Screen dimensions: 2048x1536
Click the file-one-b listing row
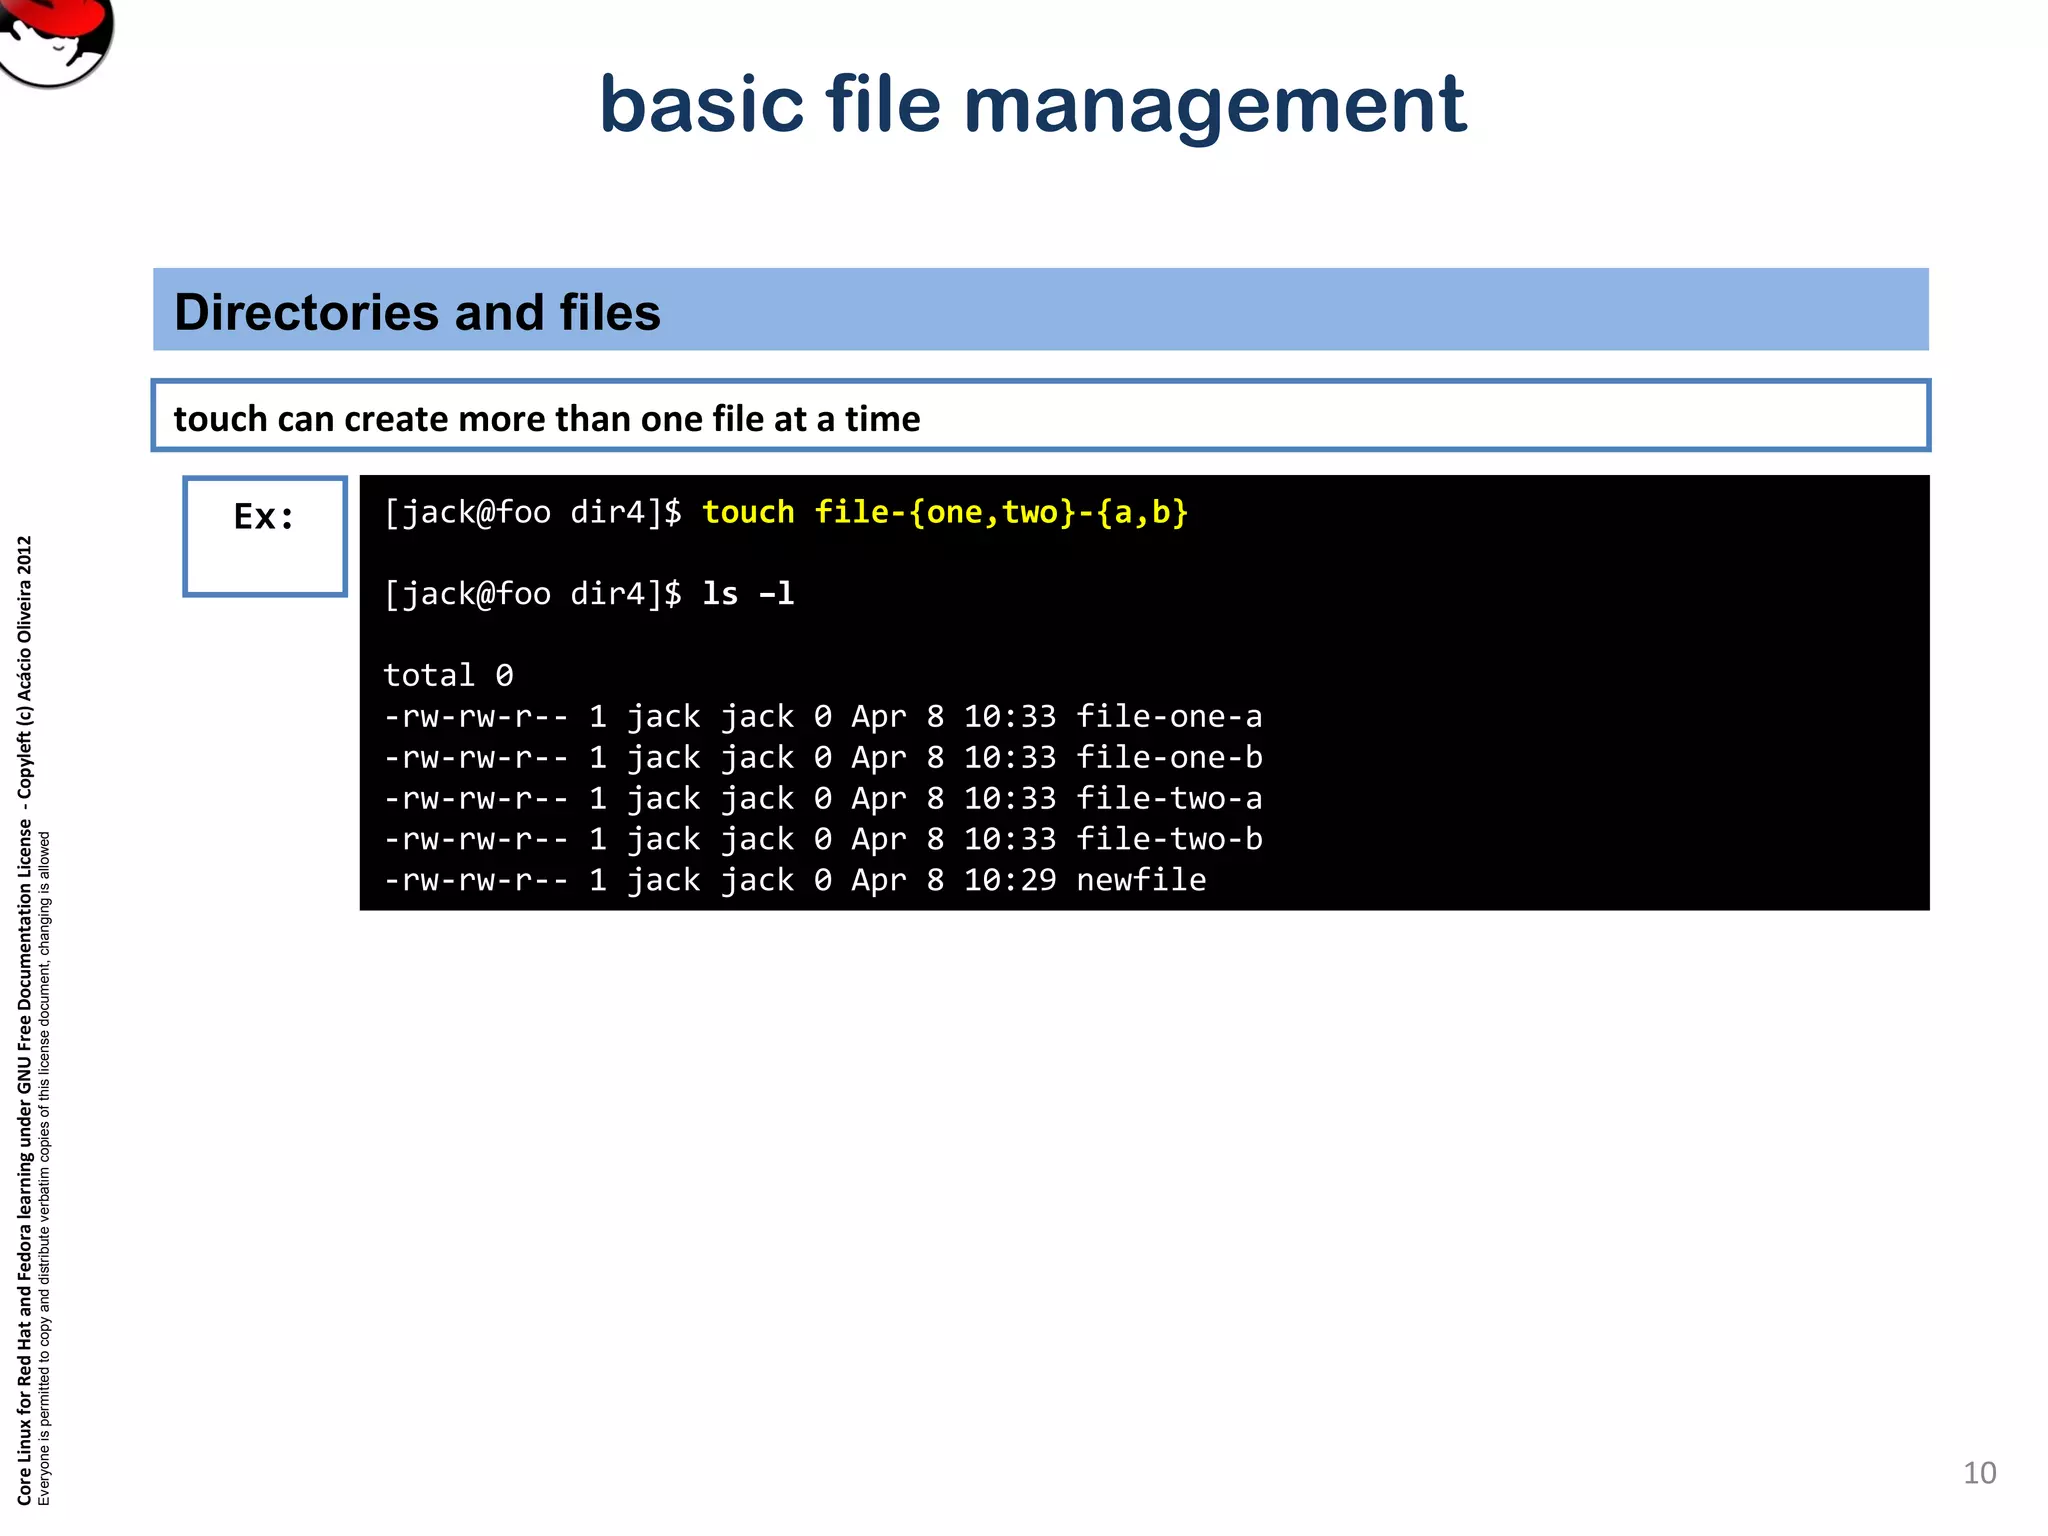(823, 758)
